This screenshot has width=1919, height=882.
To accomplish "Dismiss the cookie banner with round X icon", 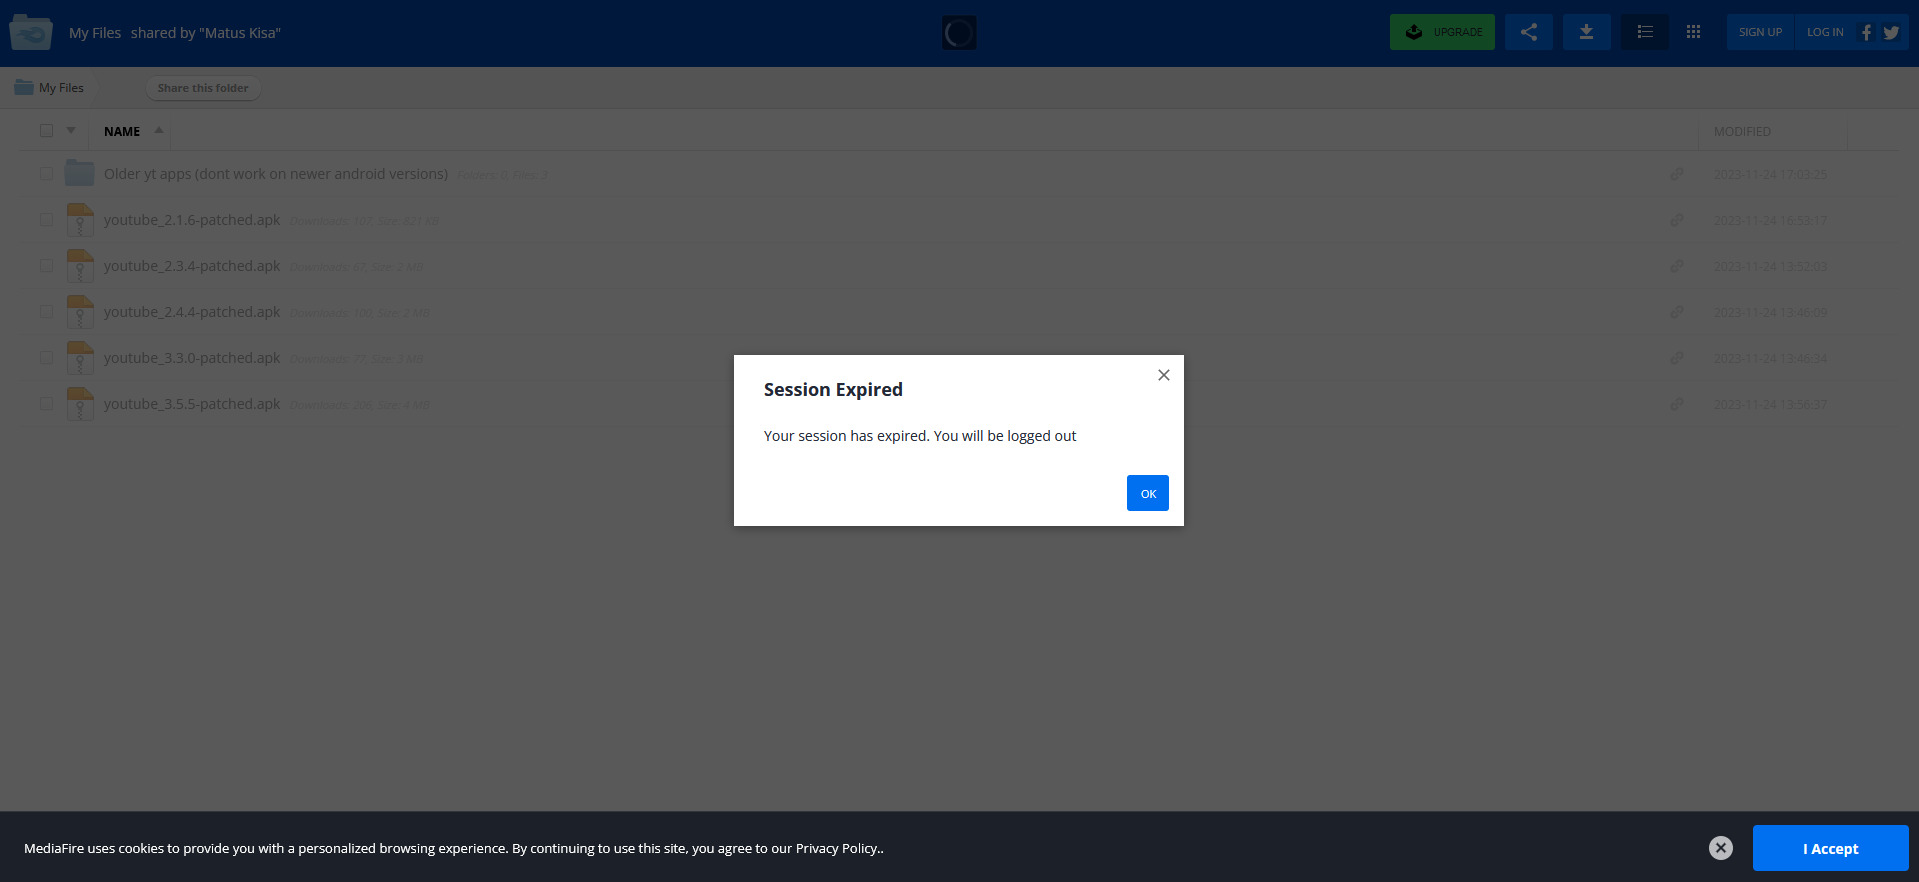I will pos(1720,848).
